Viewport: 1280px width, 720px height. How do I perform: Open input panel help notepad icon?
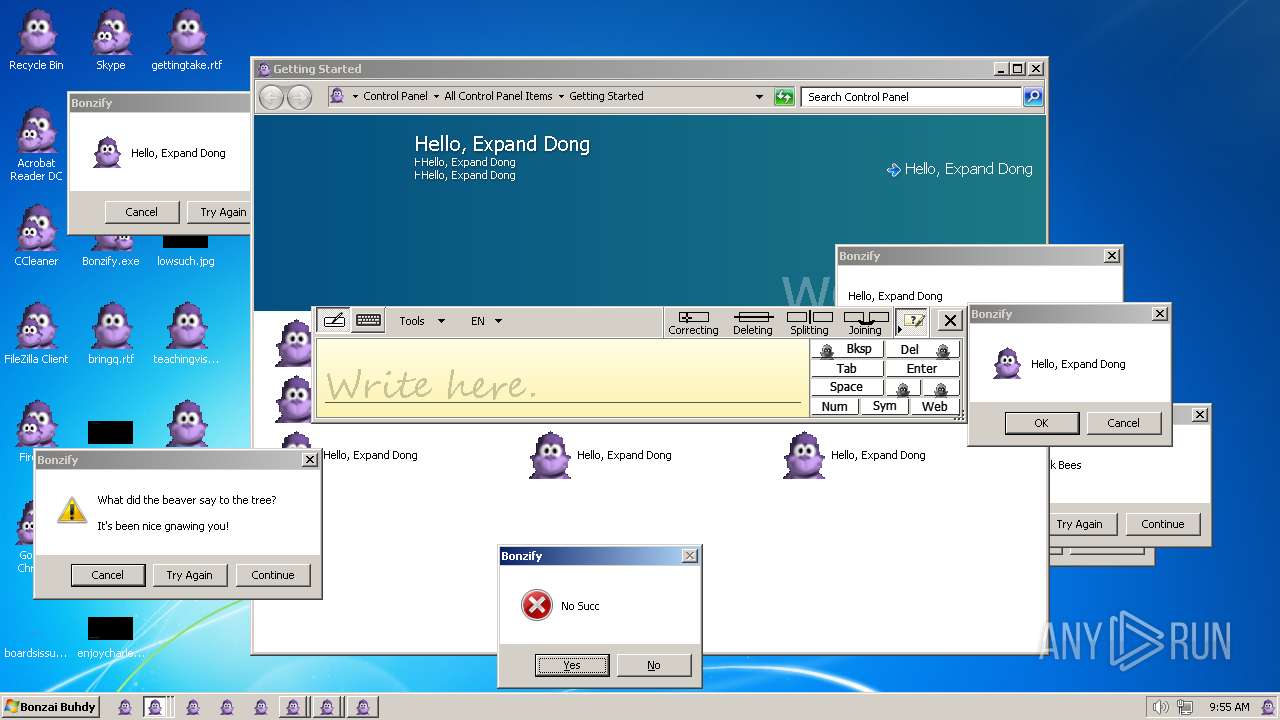pyautogui.click(x=912, y=321)
